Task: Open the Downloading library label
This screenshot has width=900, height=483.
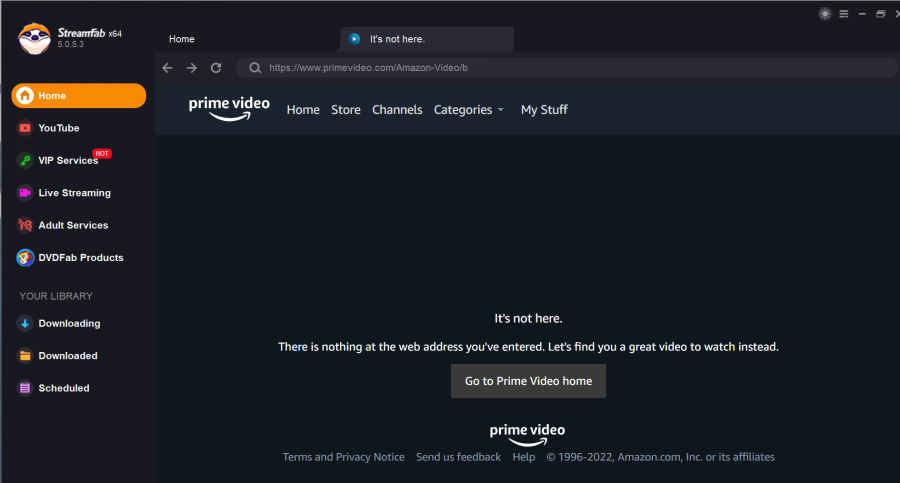Action: click(69, 323)
